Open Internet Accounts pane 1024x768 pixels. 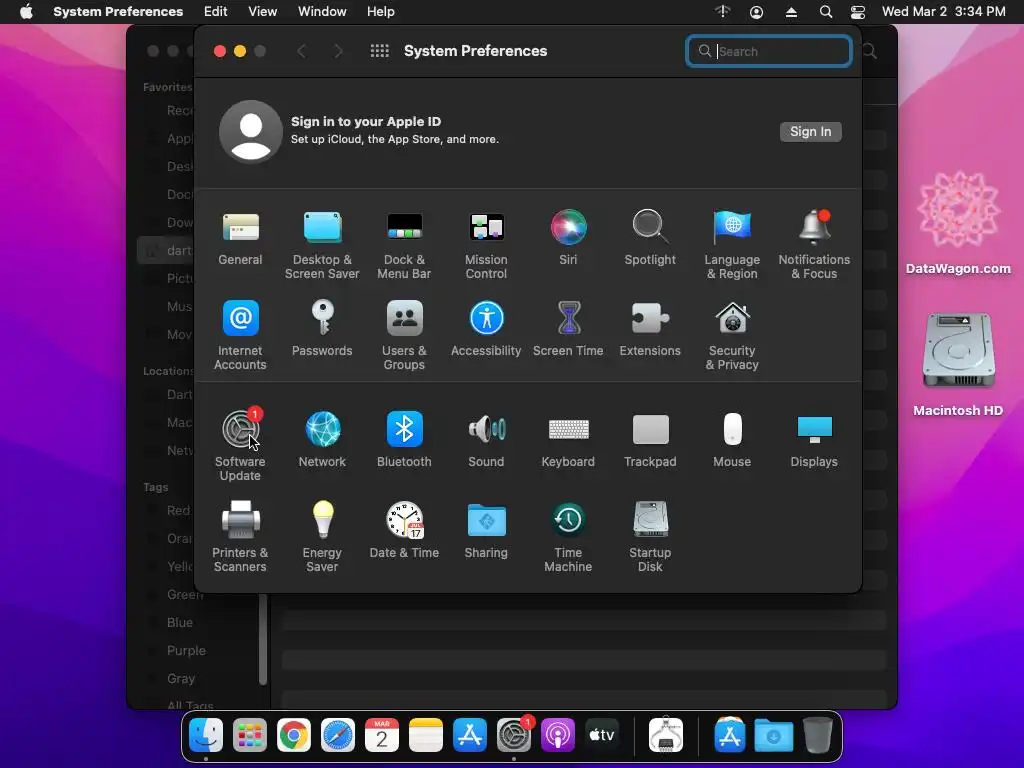pos(240,336)
